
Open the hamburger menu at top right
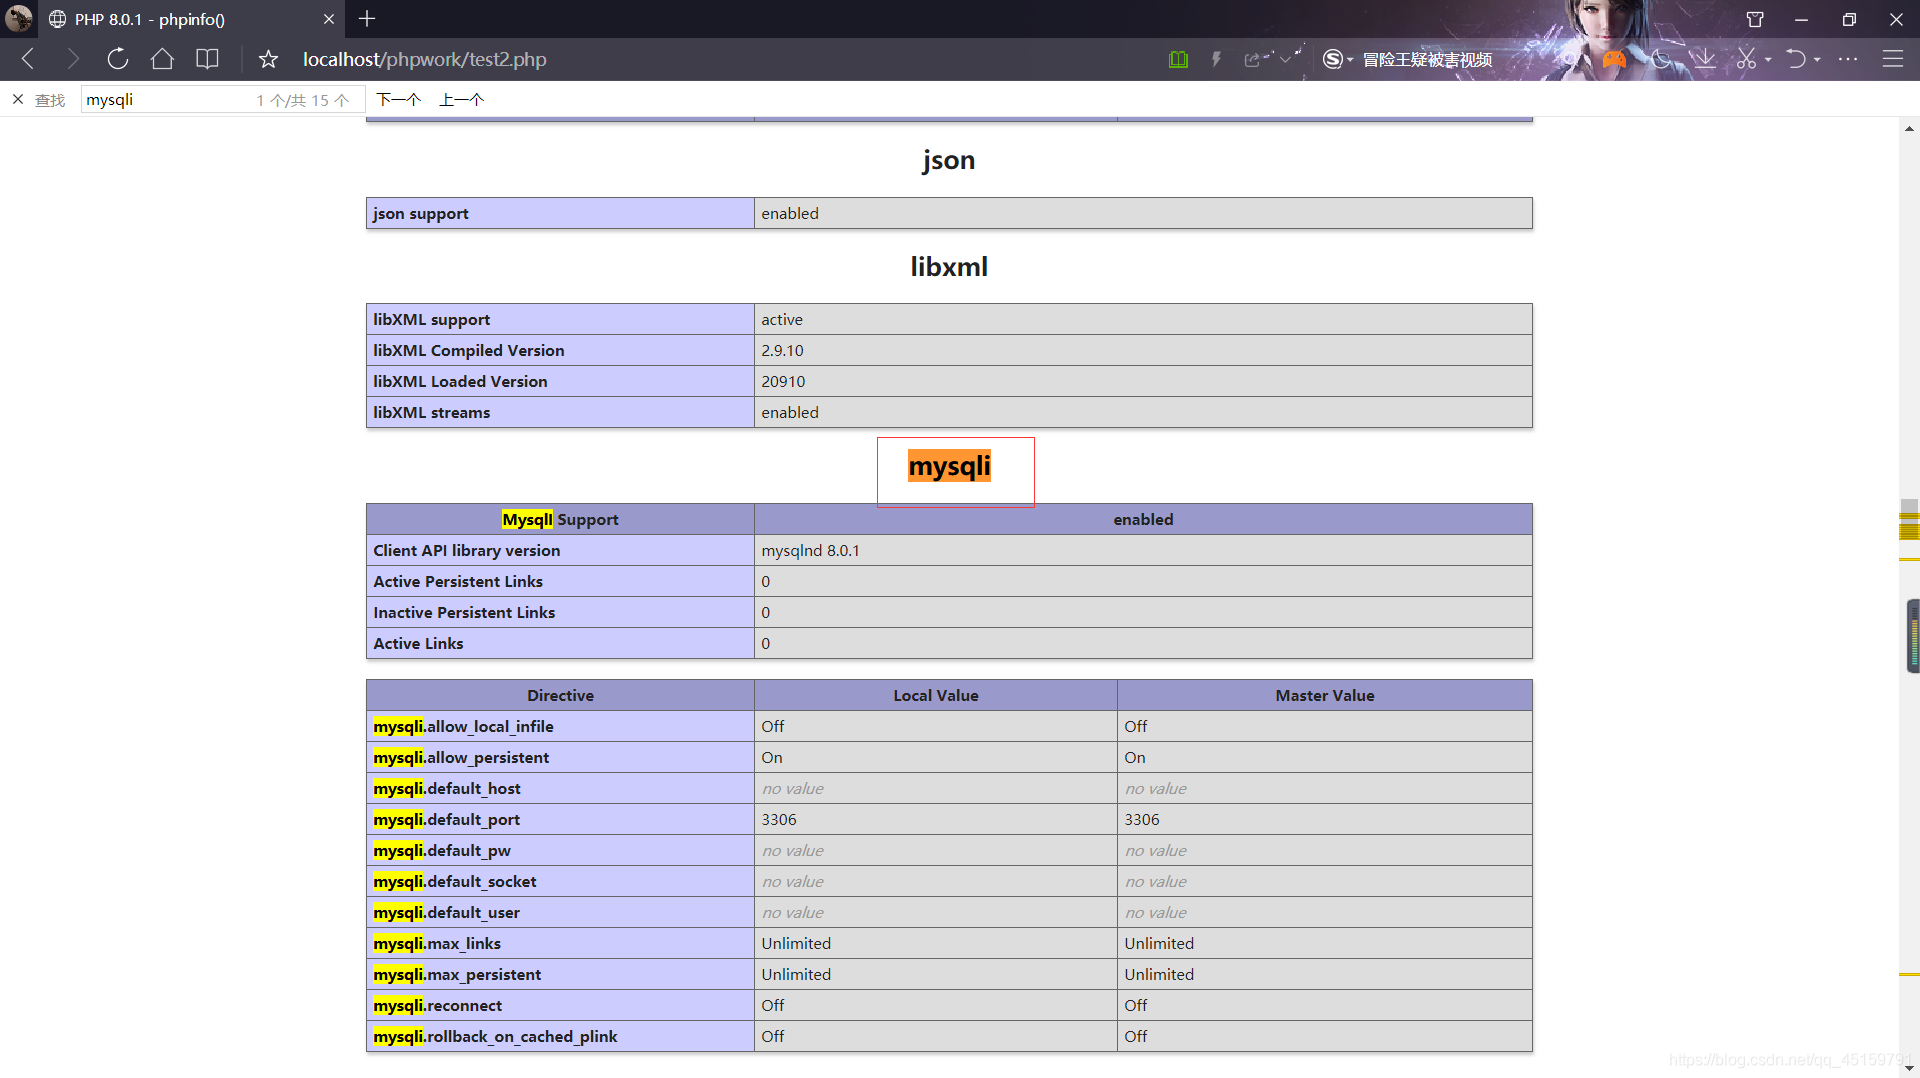pyautogui.click(x=1895, y=59)
